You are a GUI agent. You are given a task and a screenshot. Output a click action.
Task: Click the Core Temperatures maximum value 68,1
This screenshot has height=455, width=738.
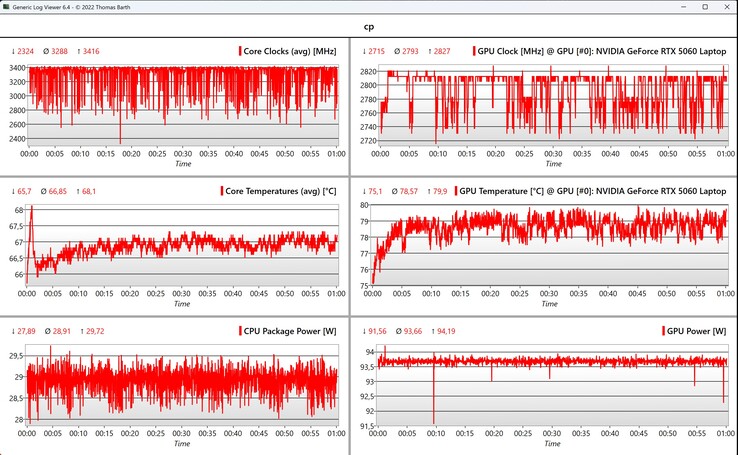click(x=88, y=191)
